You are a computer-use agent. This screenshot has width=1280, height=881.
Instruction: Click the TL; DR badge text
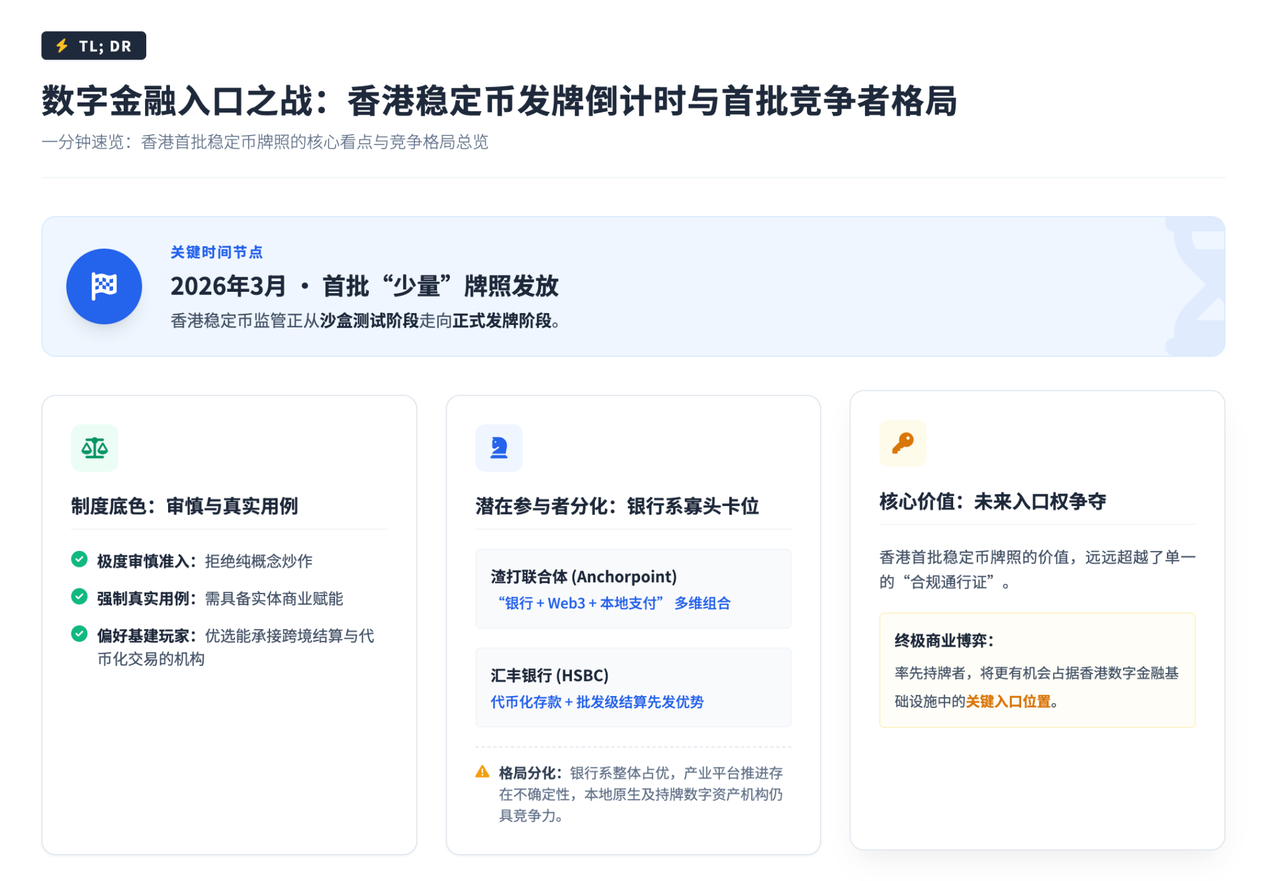point(105,46)
